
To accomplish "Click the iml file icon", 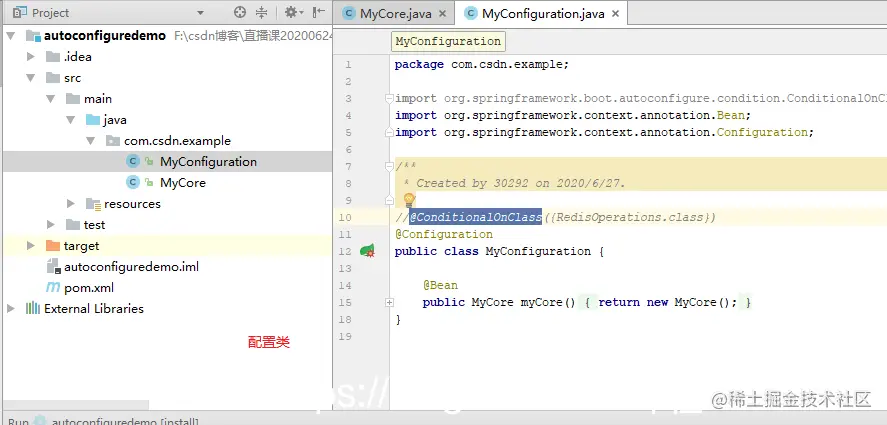I will 53,267.
